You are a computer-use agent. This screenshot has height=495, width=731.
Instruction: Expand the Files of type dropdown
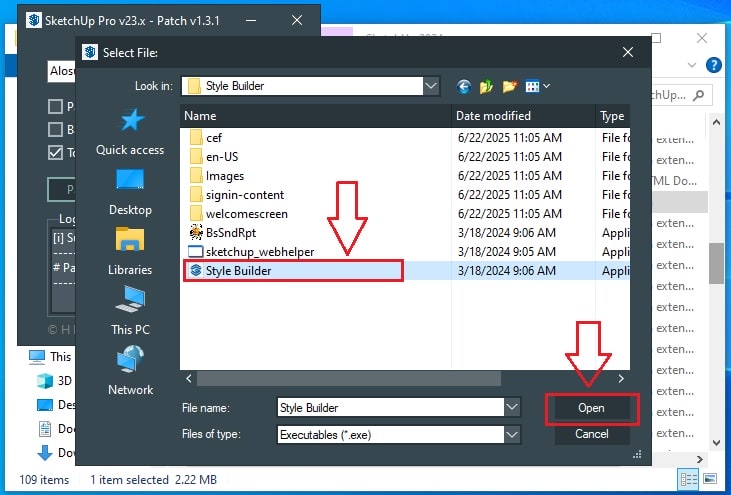tap(512, 435)
